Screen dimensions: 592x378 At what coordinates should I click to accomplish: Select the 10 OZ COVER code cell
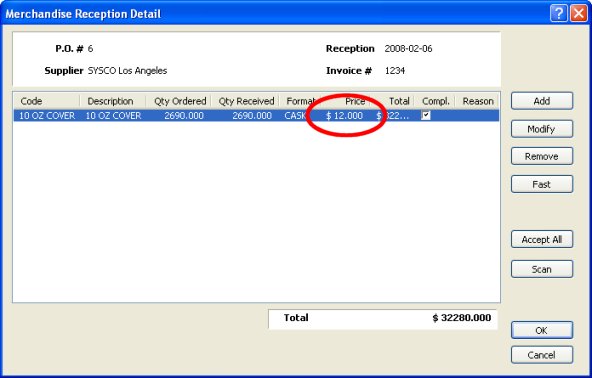click(47, 116)
